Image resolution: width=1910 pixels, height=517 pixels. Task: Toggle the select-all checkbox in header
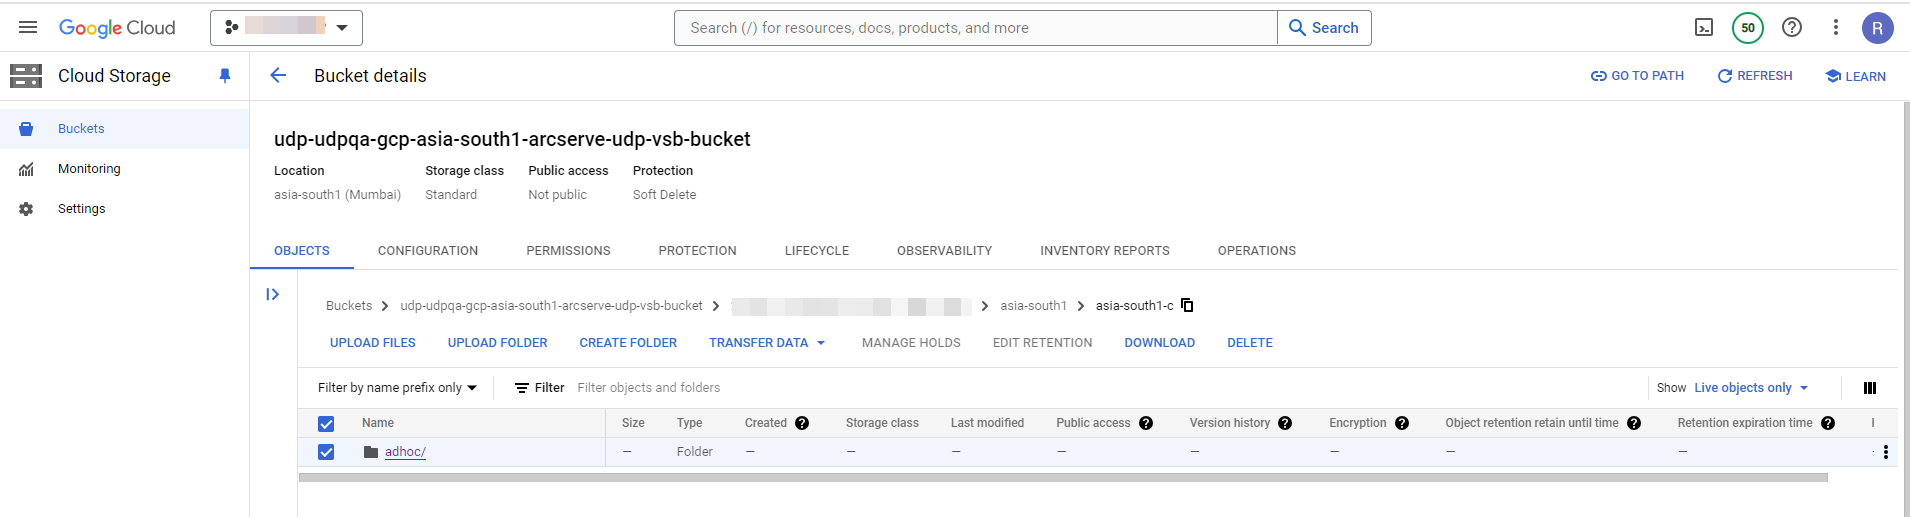click(x=326, y=424)
